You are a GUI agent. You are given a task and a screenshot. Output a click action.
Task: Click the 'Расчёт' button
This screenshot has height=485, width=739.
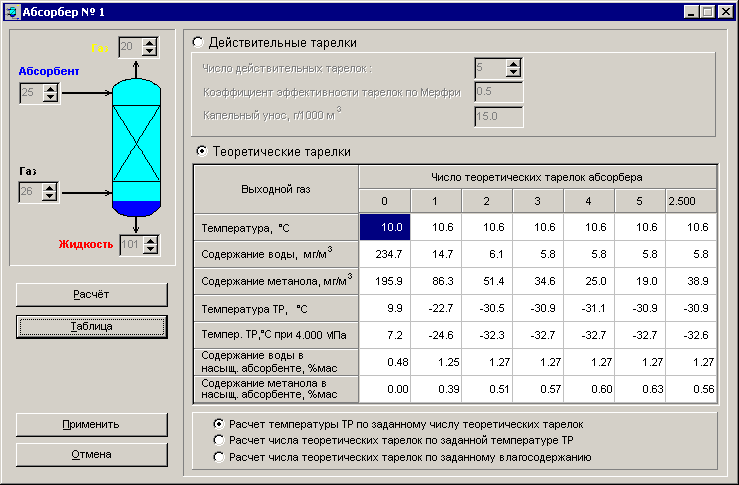91,295
